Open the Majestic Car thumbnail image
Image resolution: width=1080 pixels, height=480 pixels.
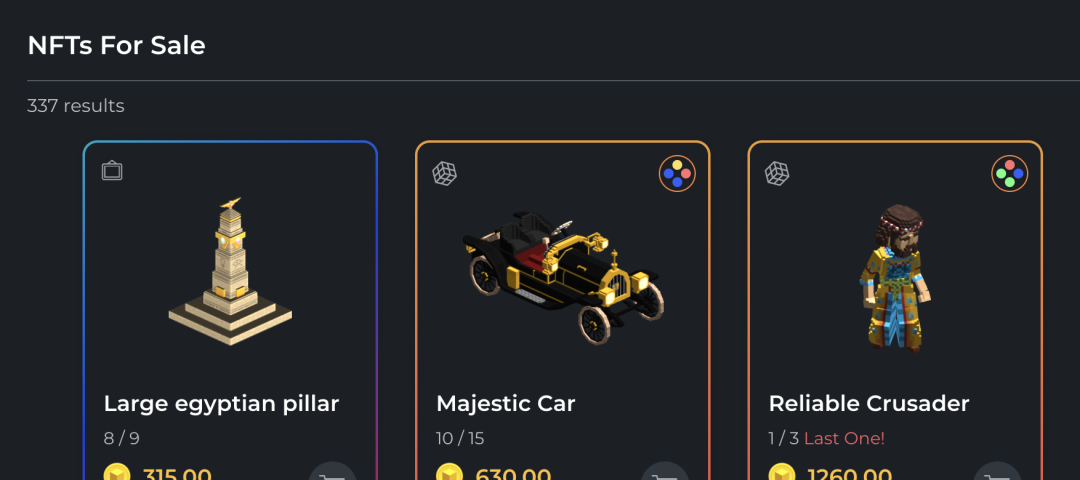coord(563,278)
